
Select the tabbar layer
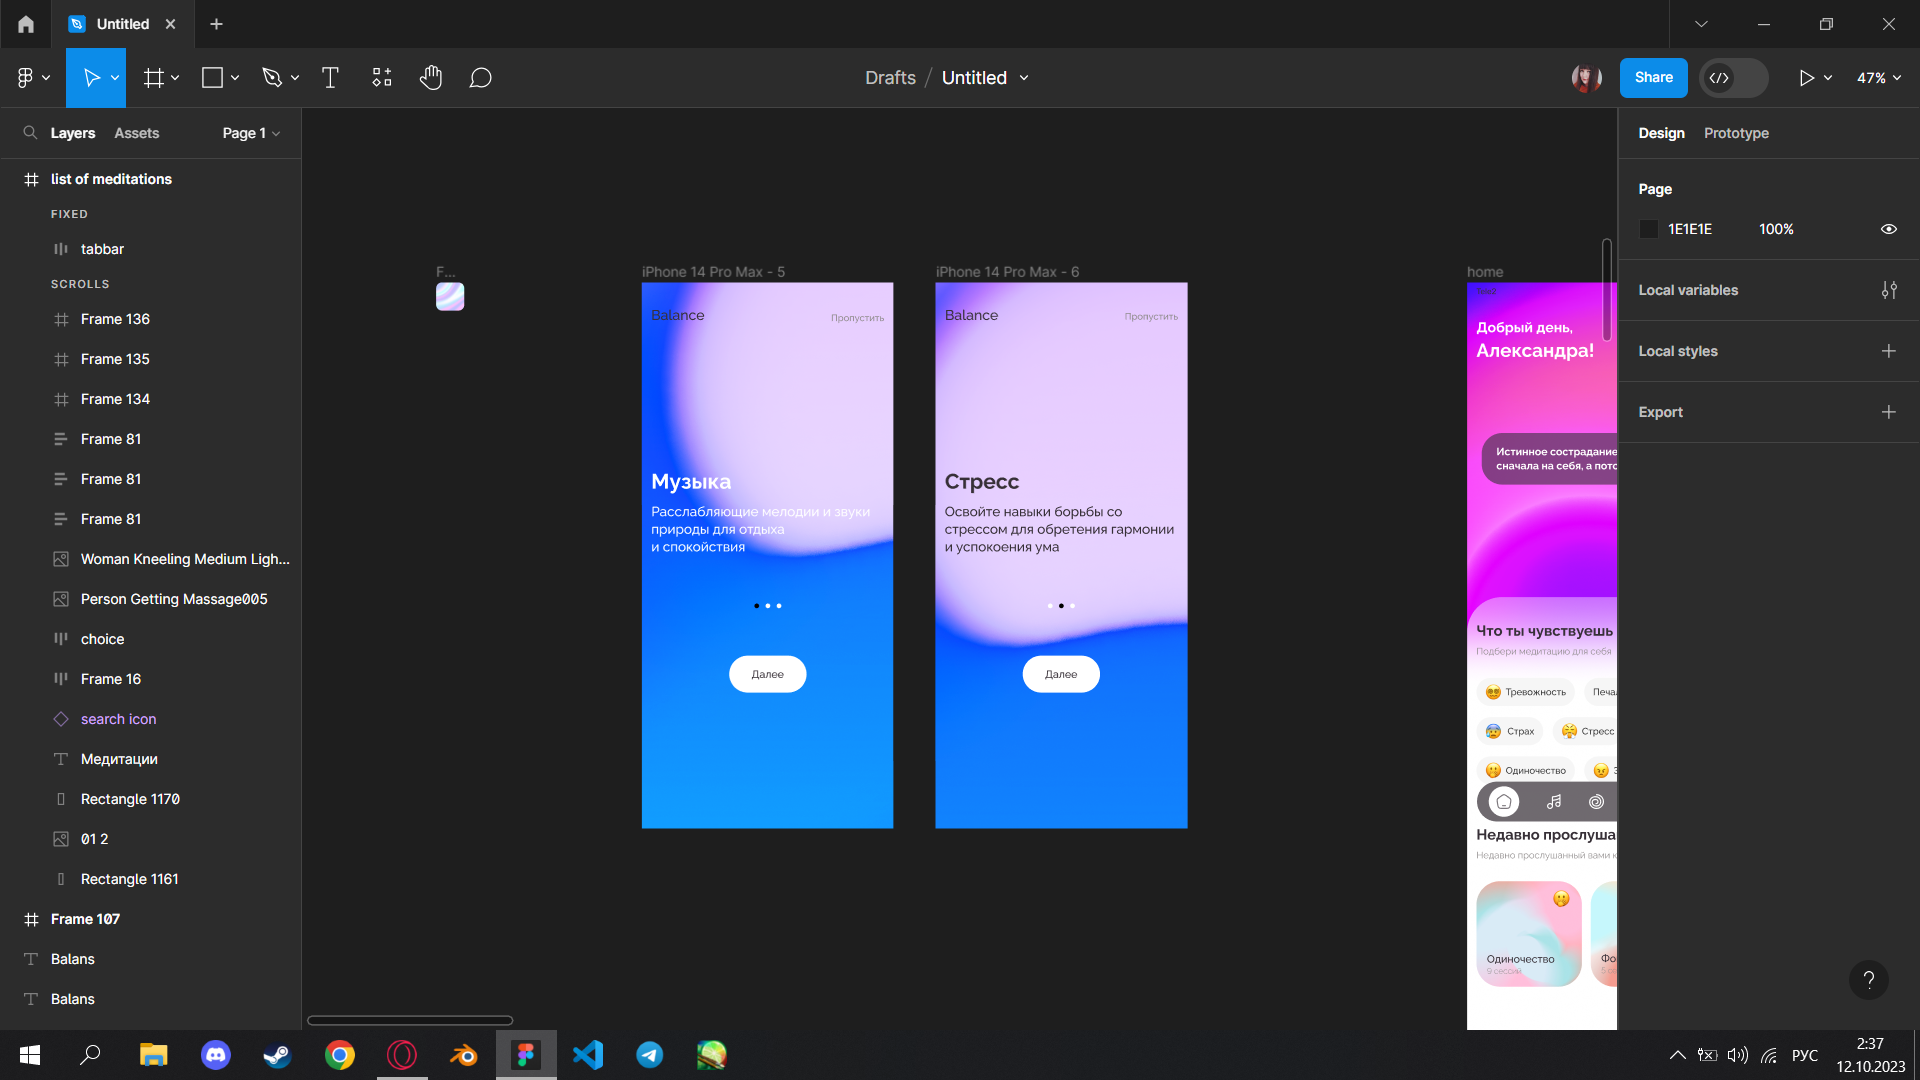coord(150,249)
